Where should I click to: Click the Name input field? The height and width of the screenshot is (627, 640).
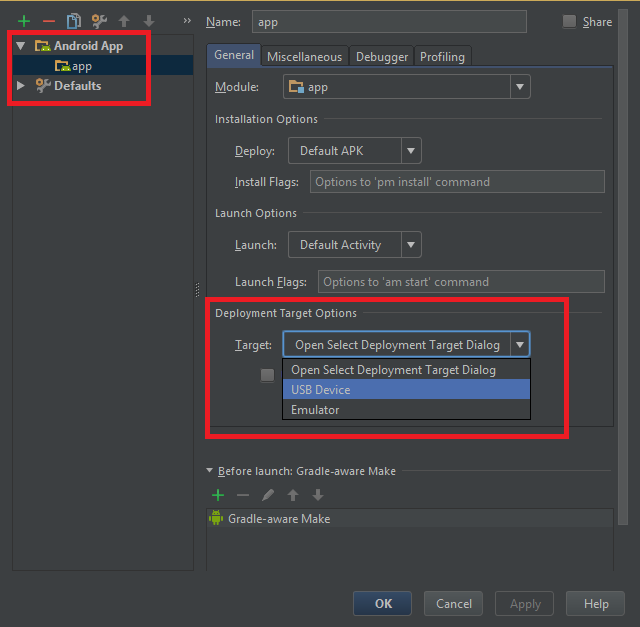tap(389, 22)
